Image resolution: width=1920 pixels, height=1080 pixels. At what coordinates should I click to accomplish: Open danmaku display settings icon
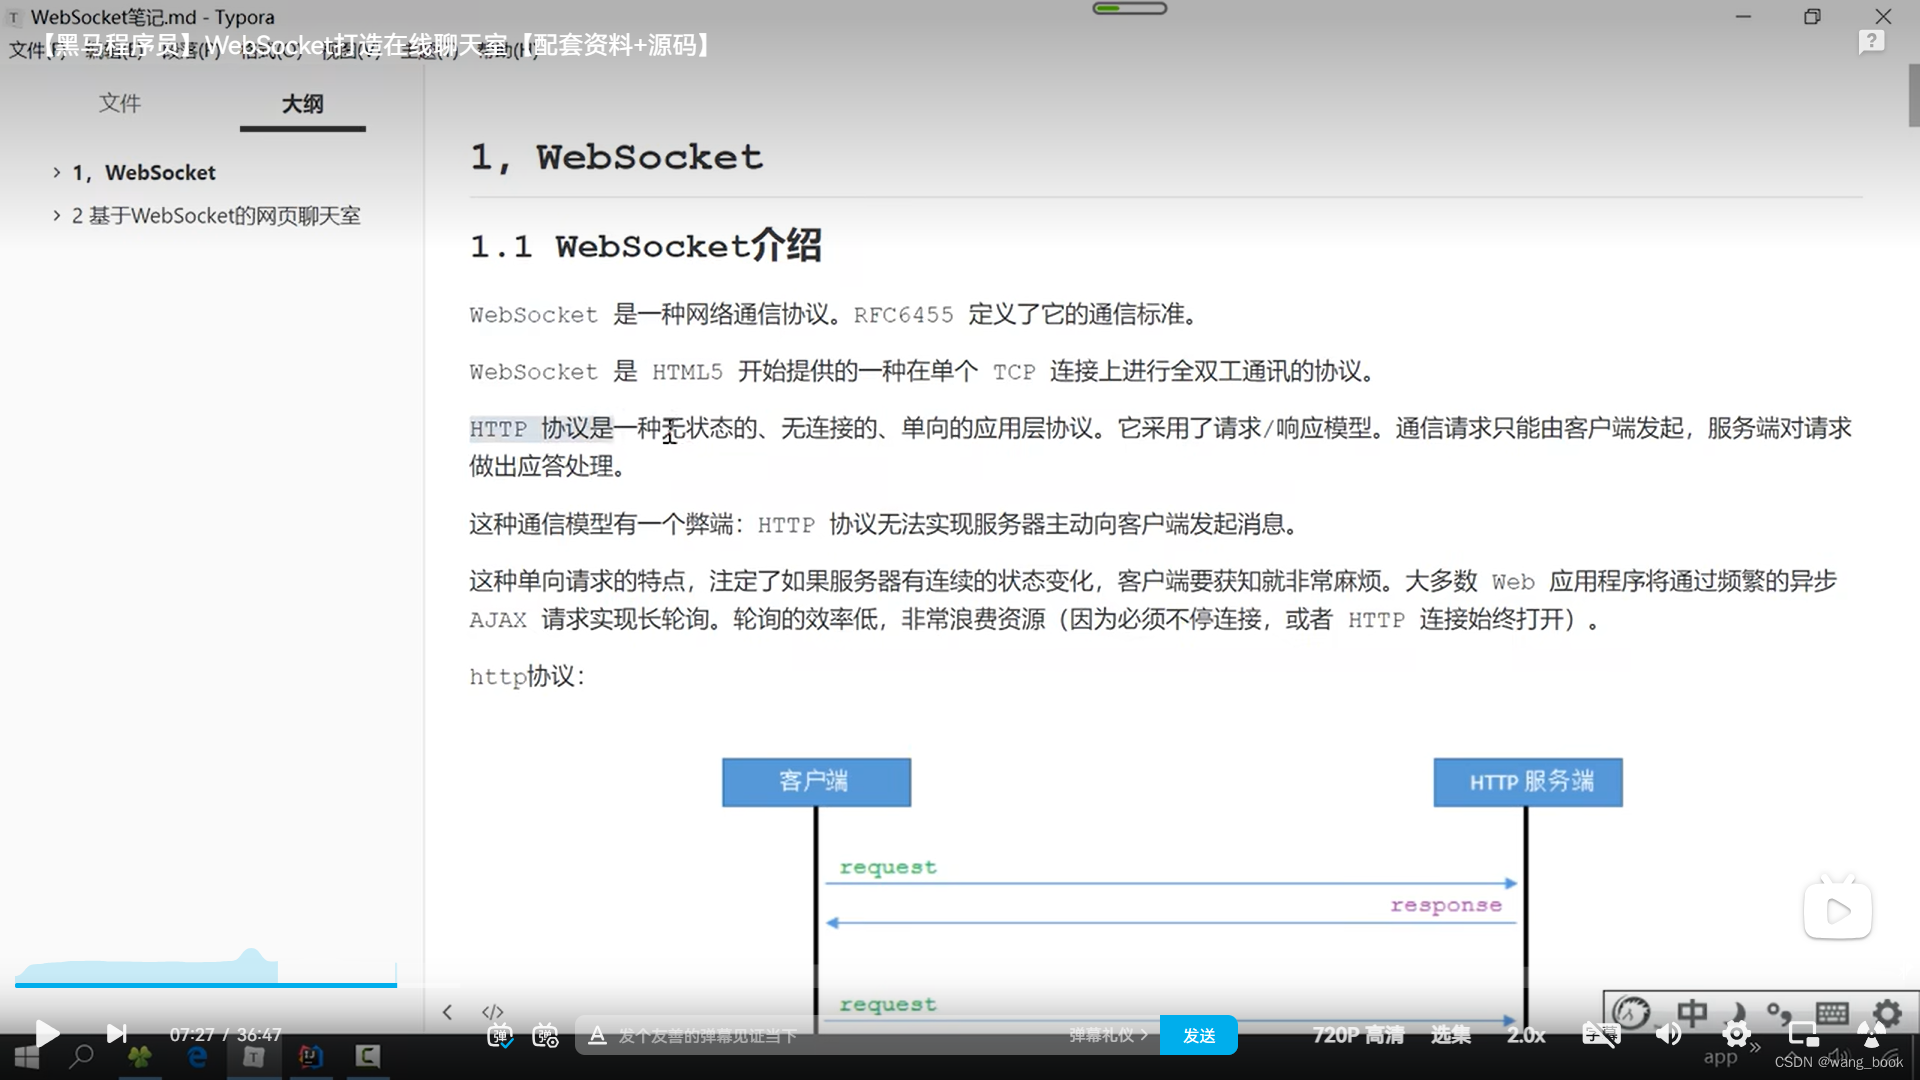[x=545, y=1036]
